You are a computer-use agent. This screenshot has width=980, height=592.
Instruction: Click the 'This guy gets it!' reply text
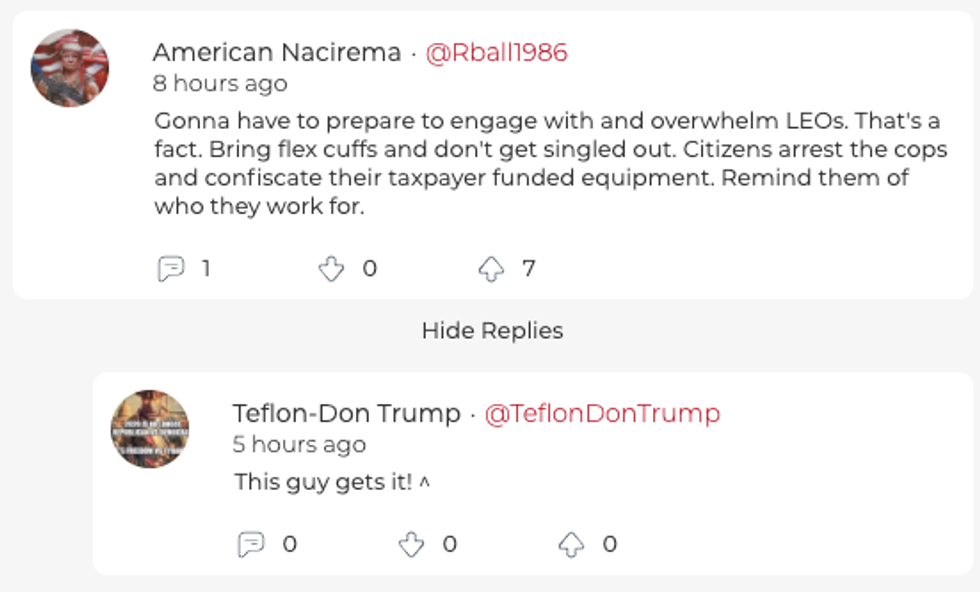point(323,482)
